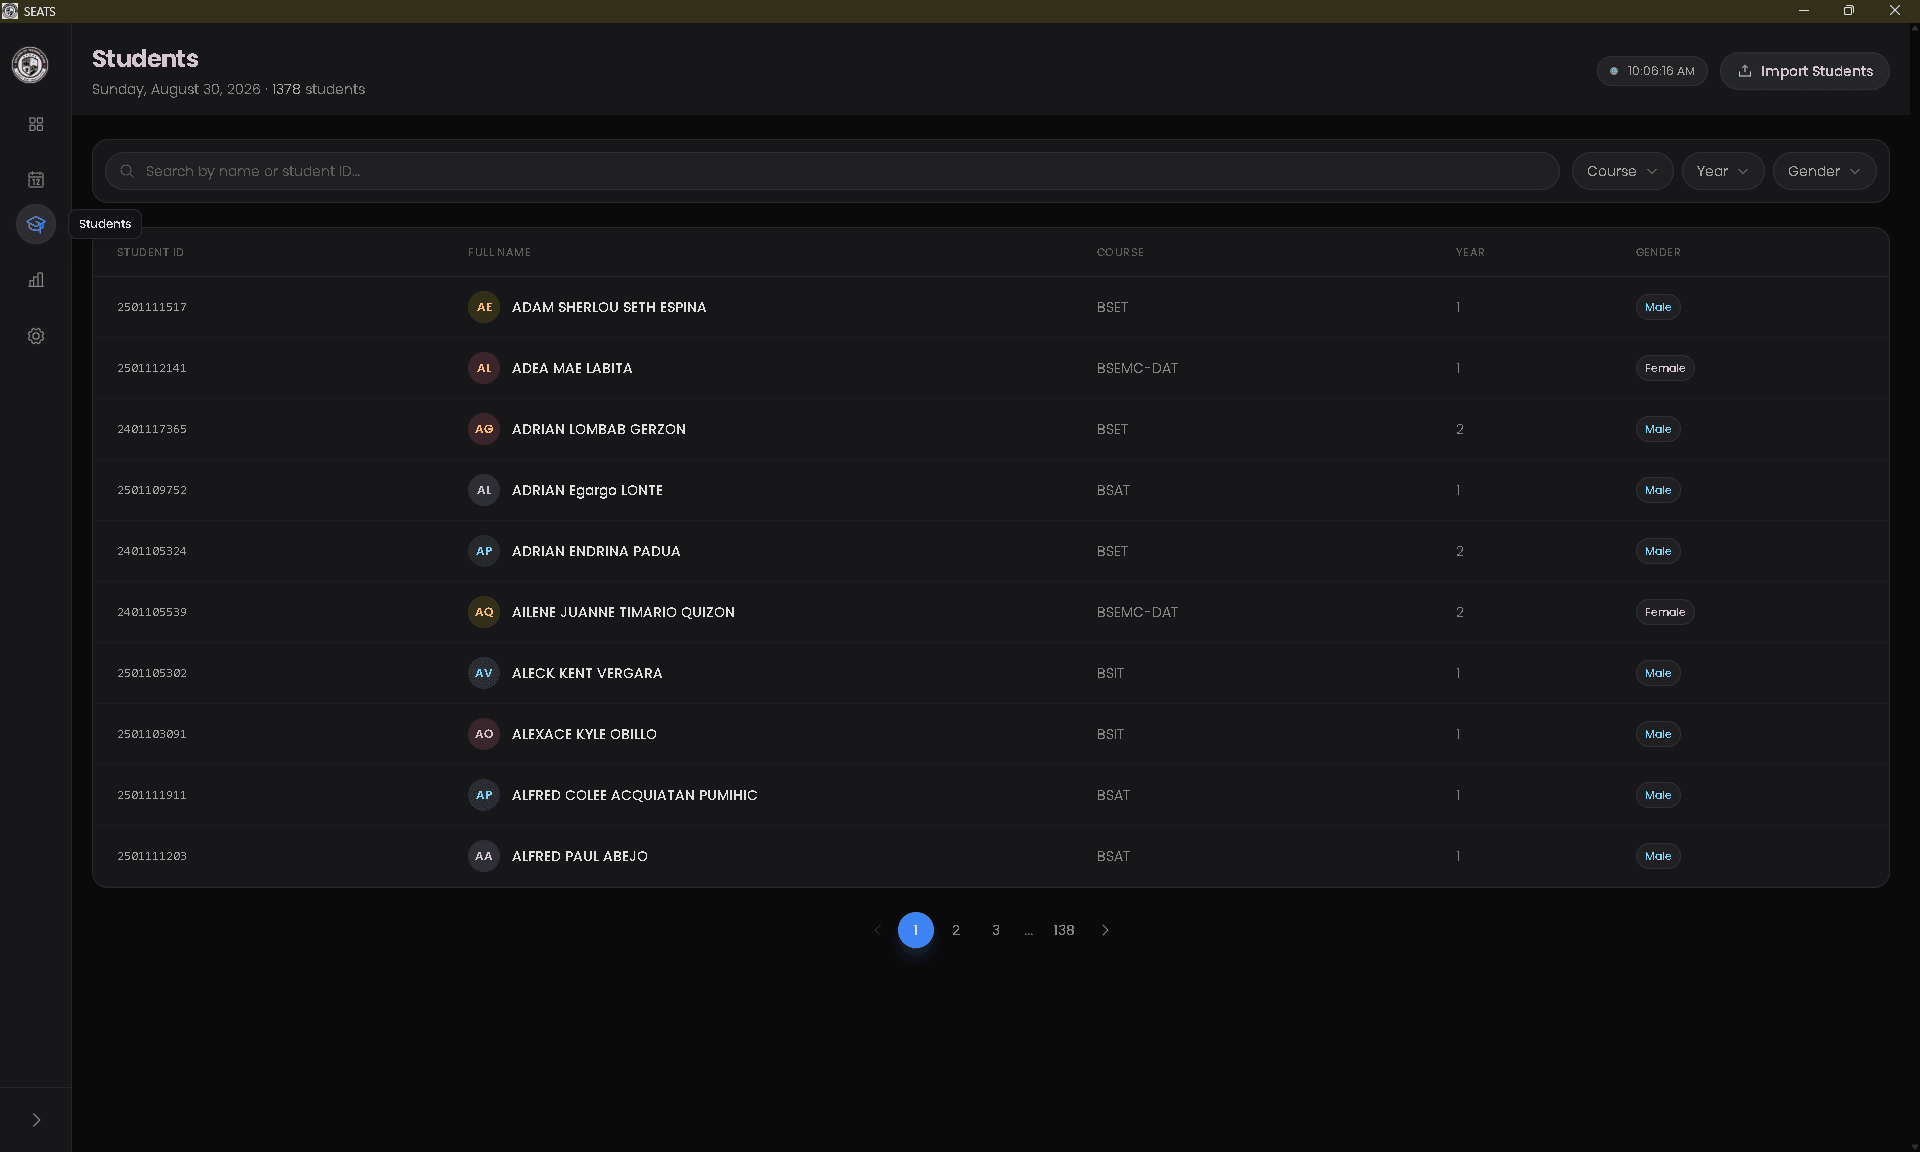Click student ID 2501111517

(152, 307)
